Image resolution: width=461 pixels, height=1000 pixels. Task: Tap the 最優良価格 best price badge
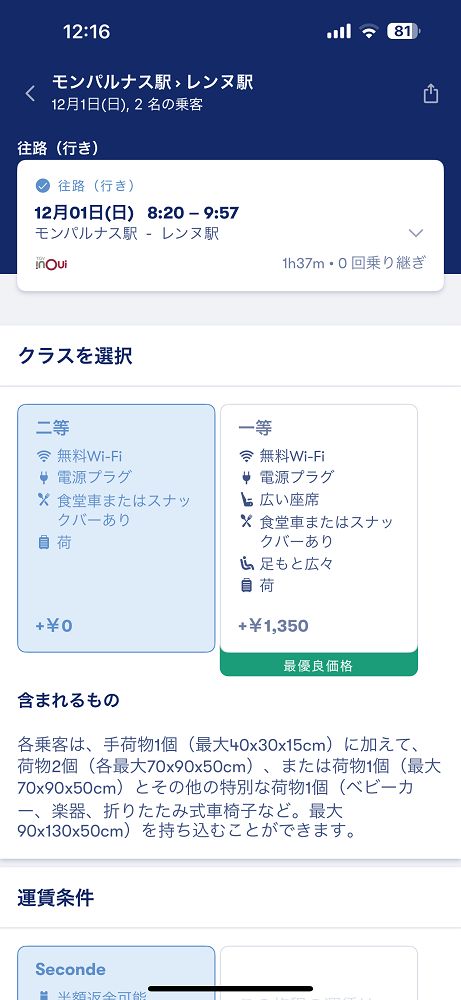coord(319,665)
